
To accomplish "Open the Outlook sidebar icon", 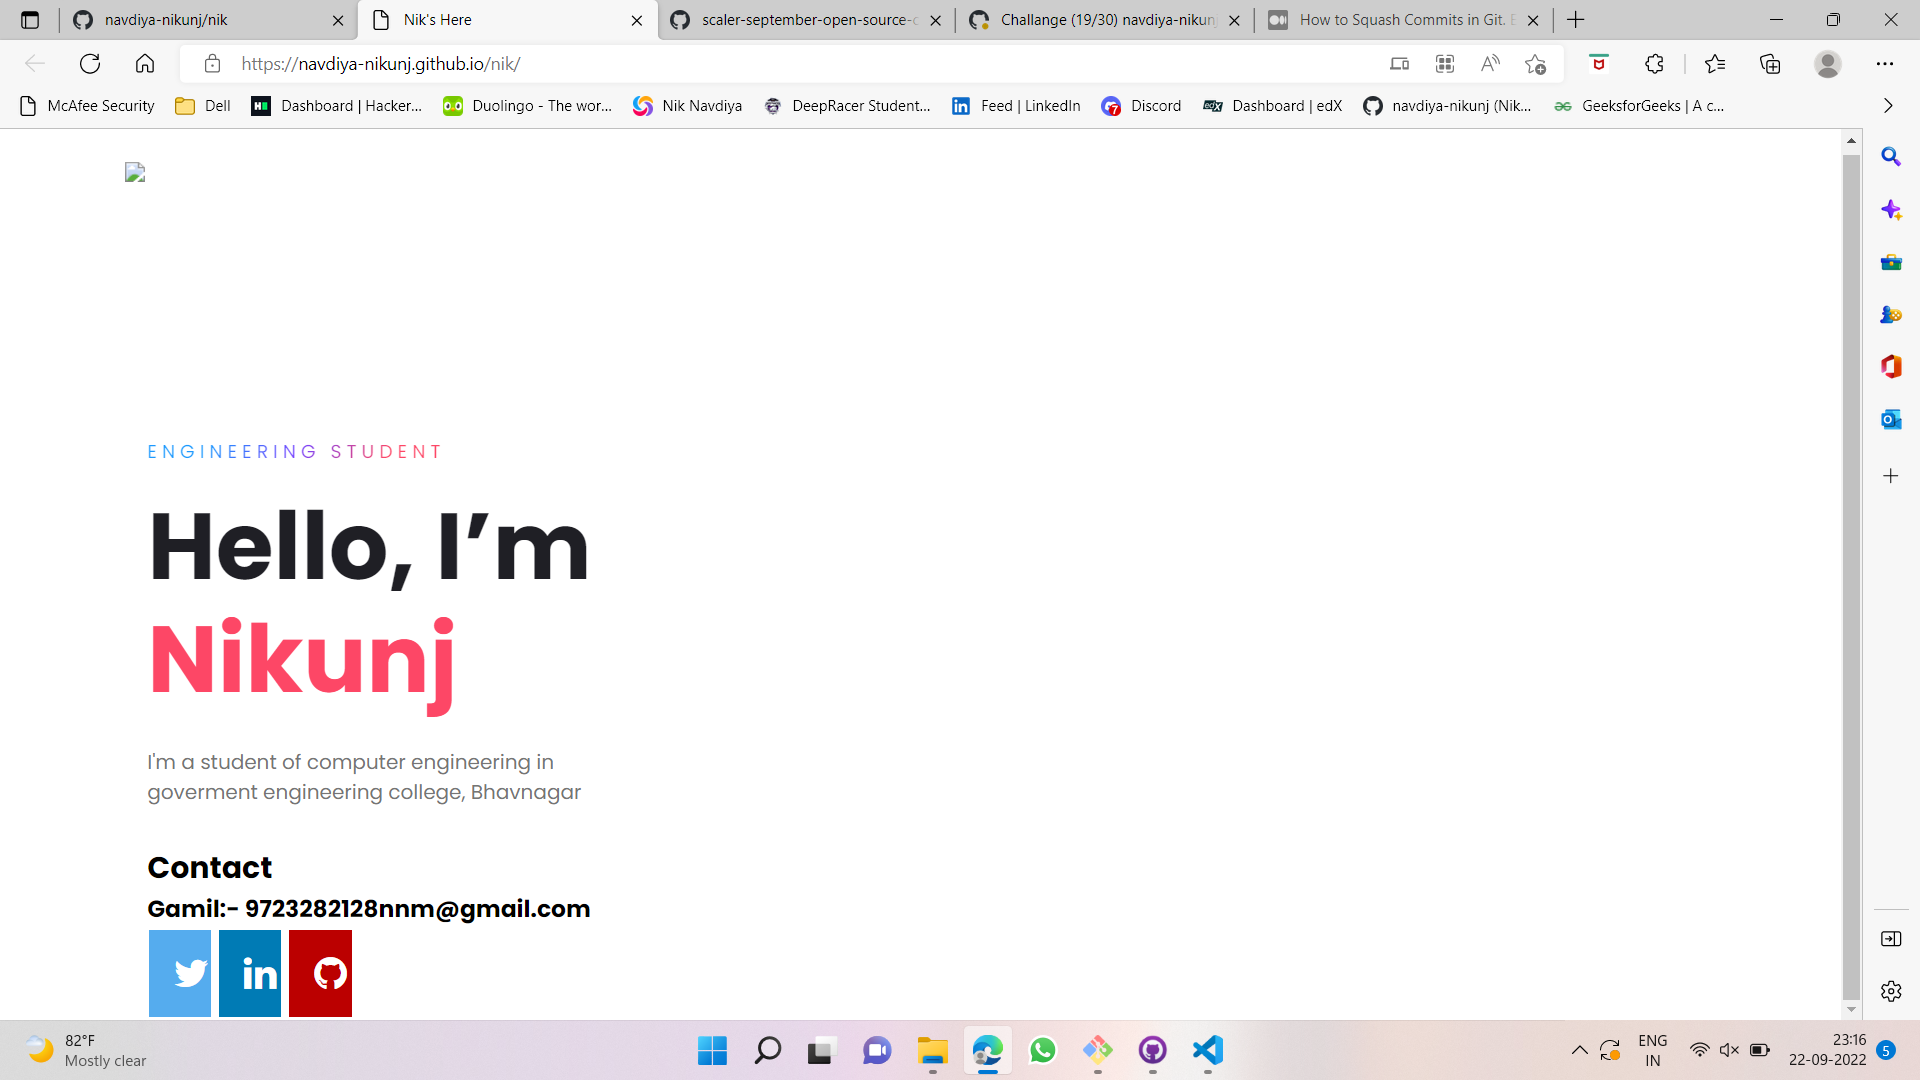I will (x=1890, y=419).
